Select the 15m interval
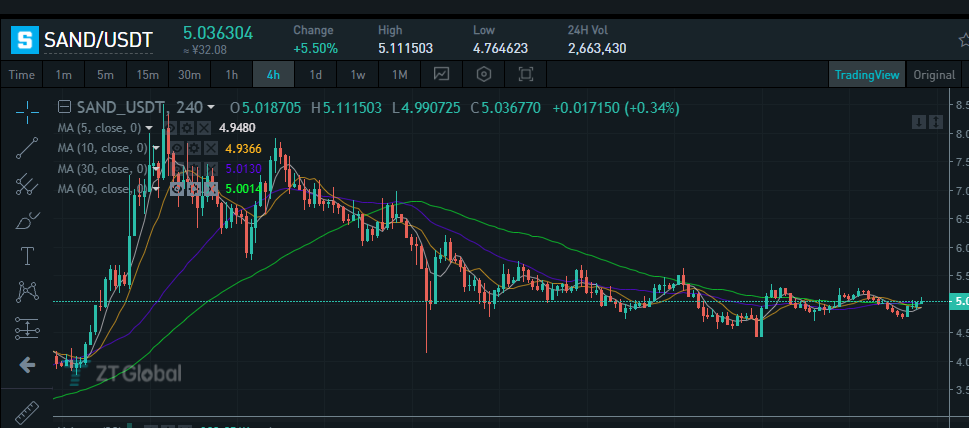The image size is (969, 428). click(x=148, y=75)
